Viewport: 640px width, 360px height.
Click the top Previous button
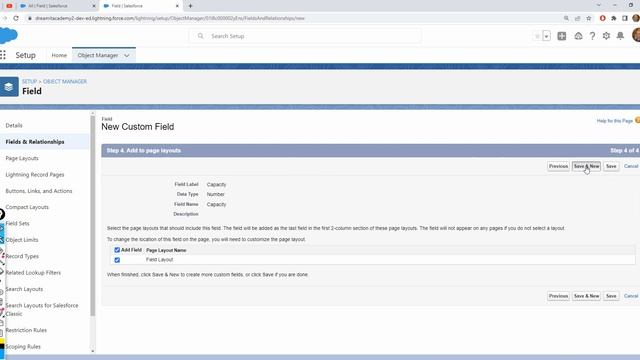point(558,166)
